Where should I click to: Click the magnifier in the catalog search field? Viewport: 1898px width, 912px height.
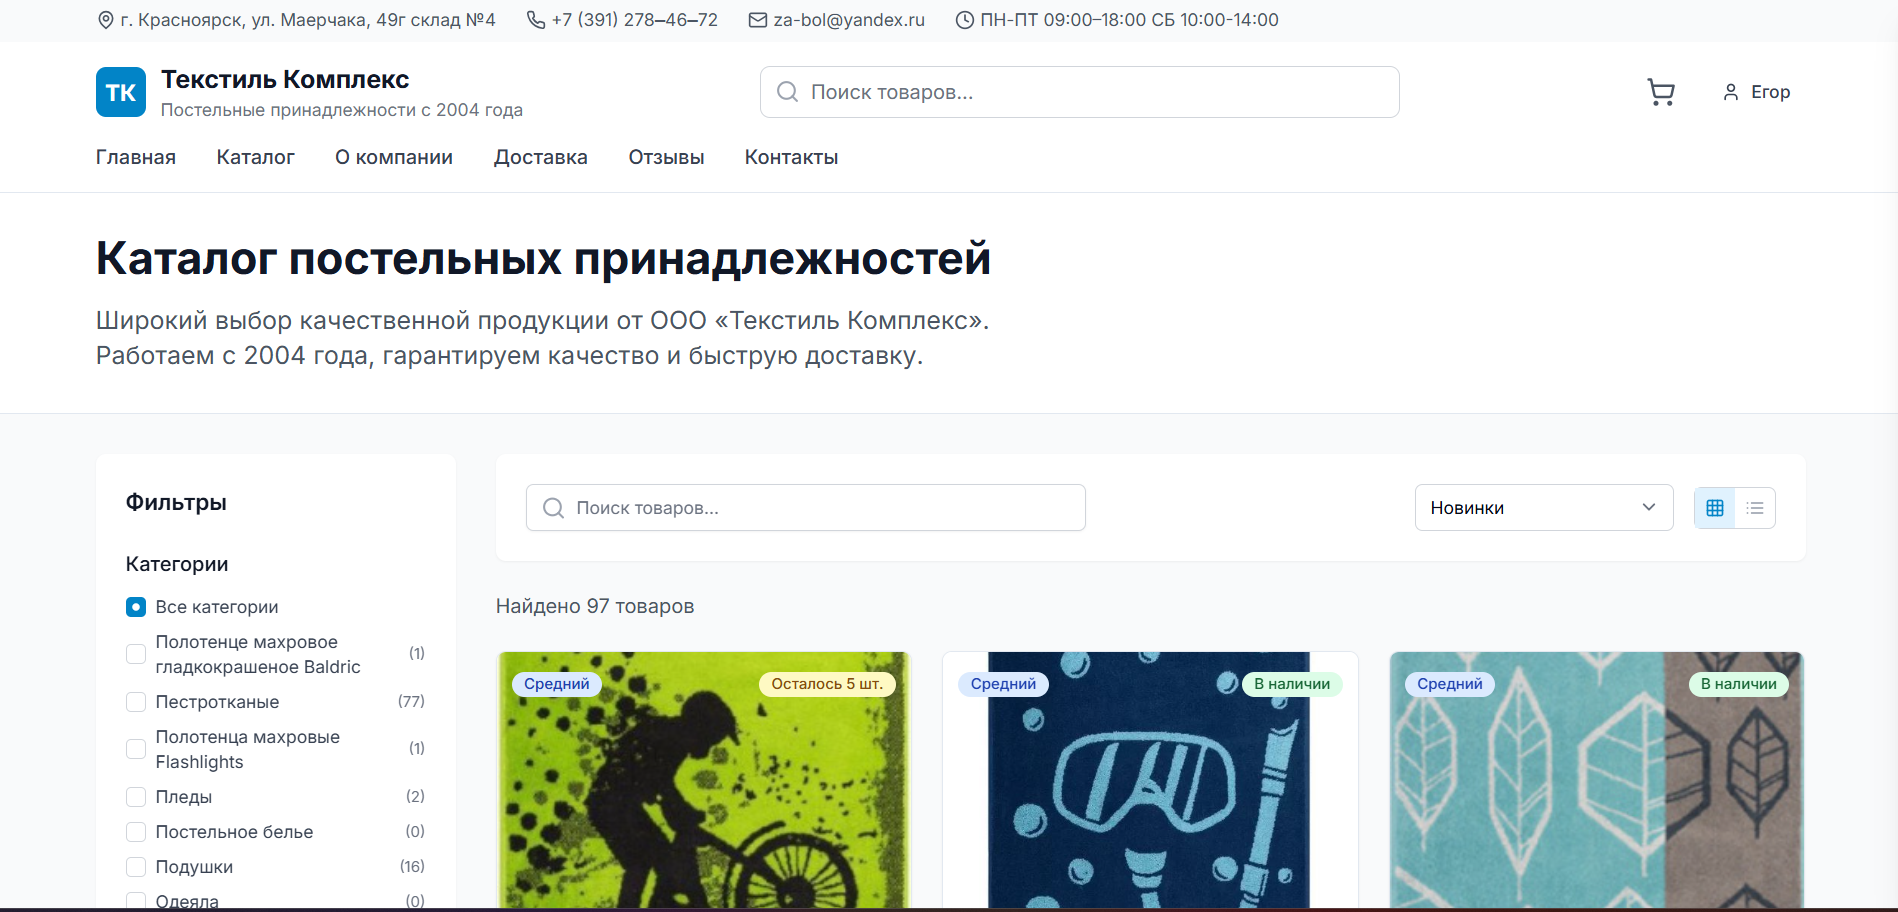click(x=552, y=507)
